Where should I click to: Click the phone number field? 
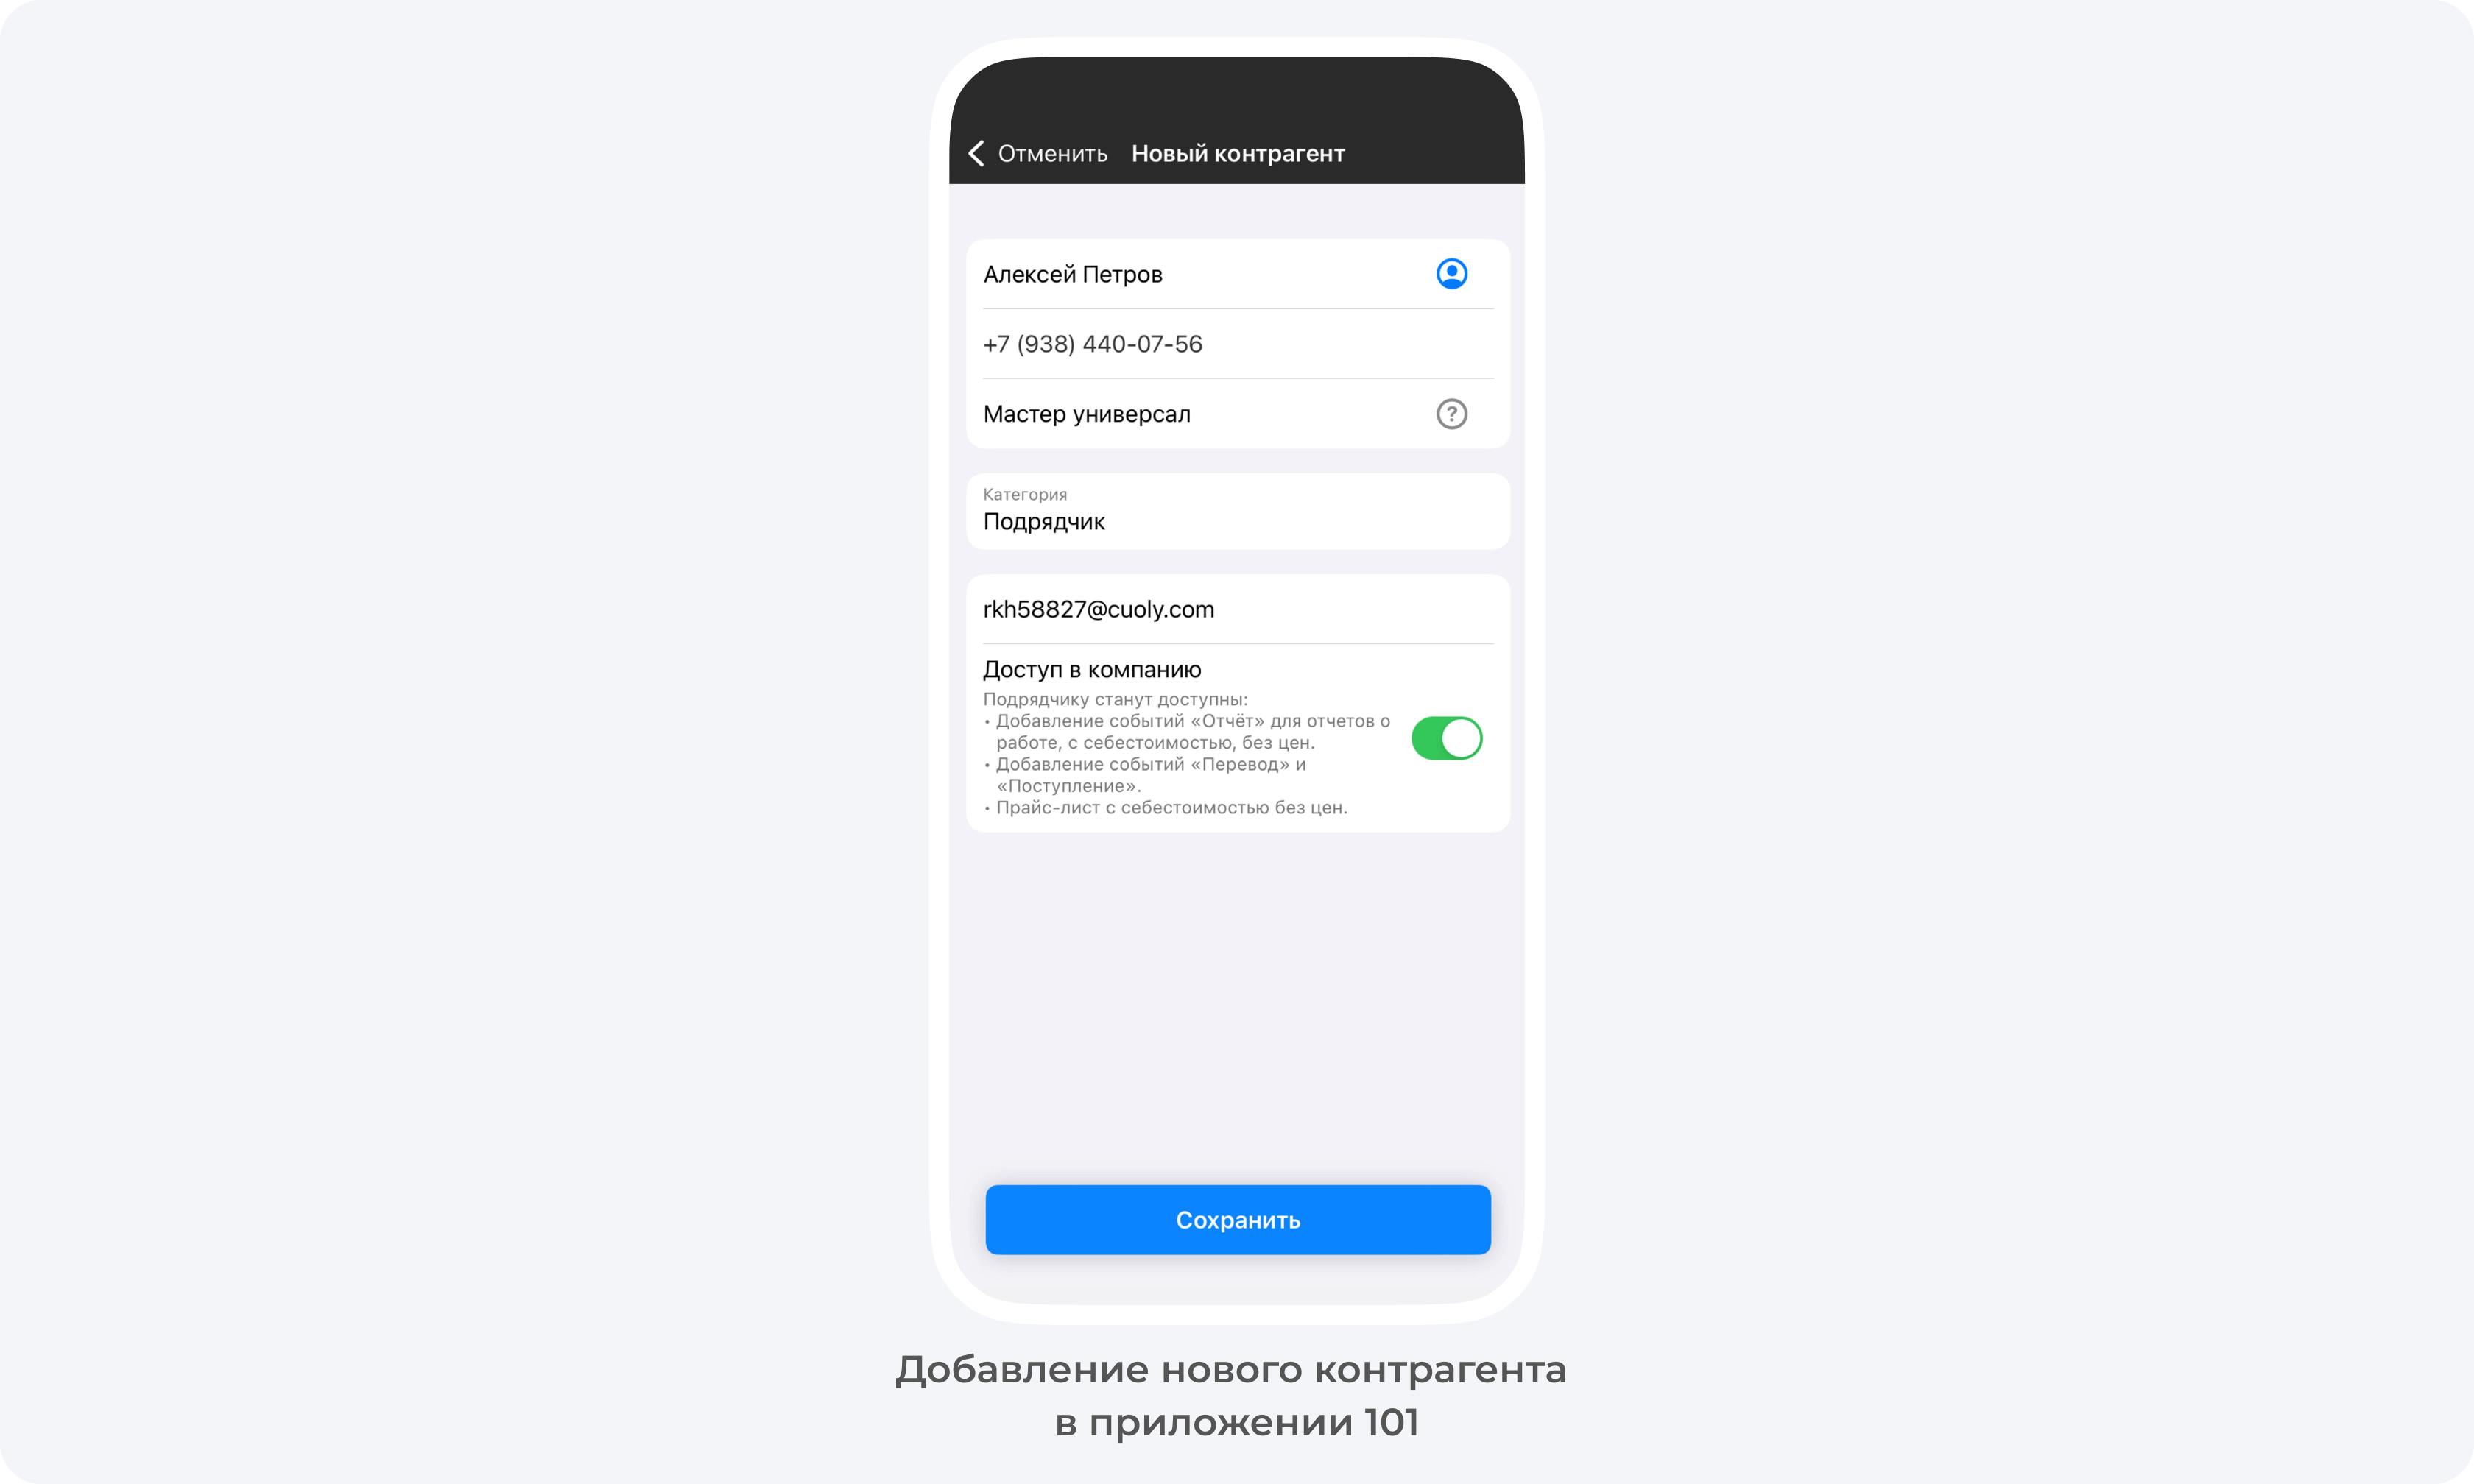click(x=1237, y=343)
